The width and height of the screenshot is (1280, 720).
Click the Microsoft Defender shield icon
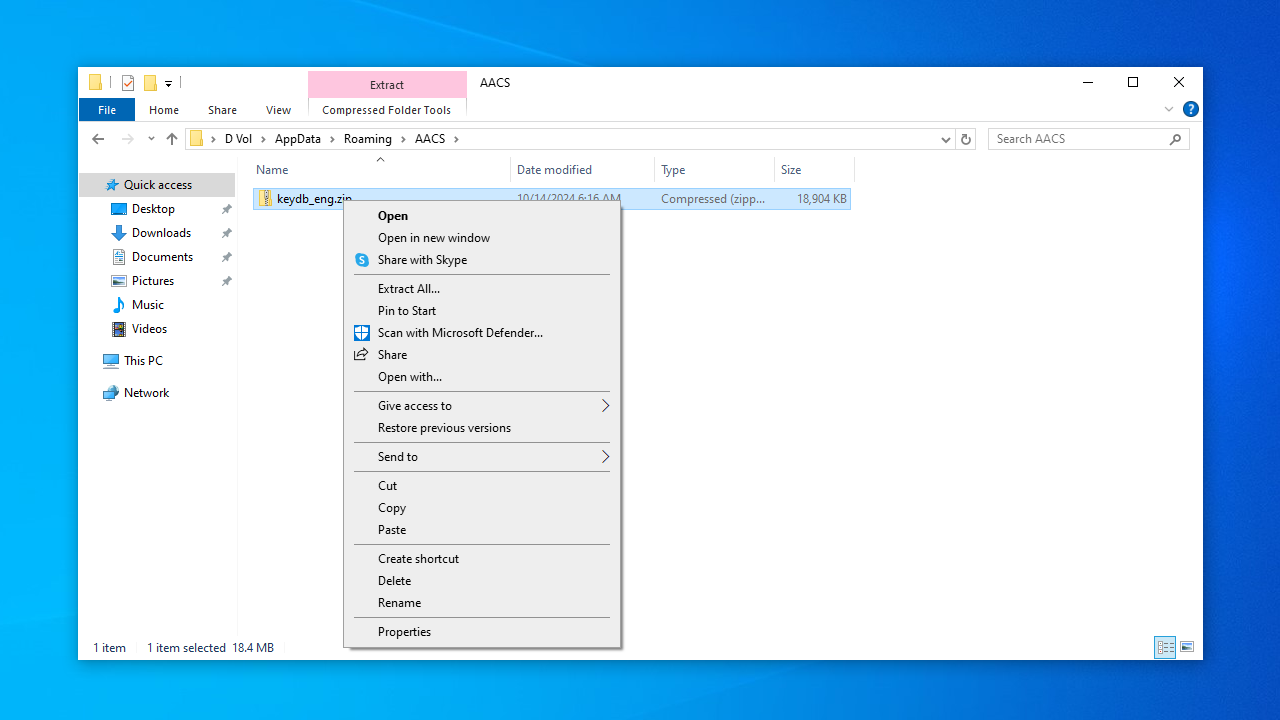pyautogui.click(x=362, y=333)
